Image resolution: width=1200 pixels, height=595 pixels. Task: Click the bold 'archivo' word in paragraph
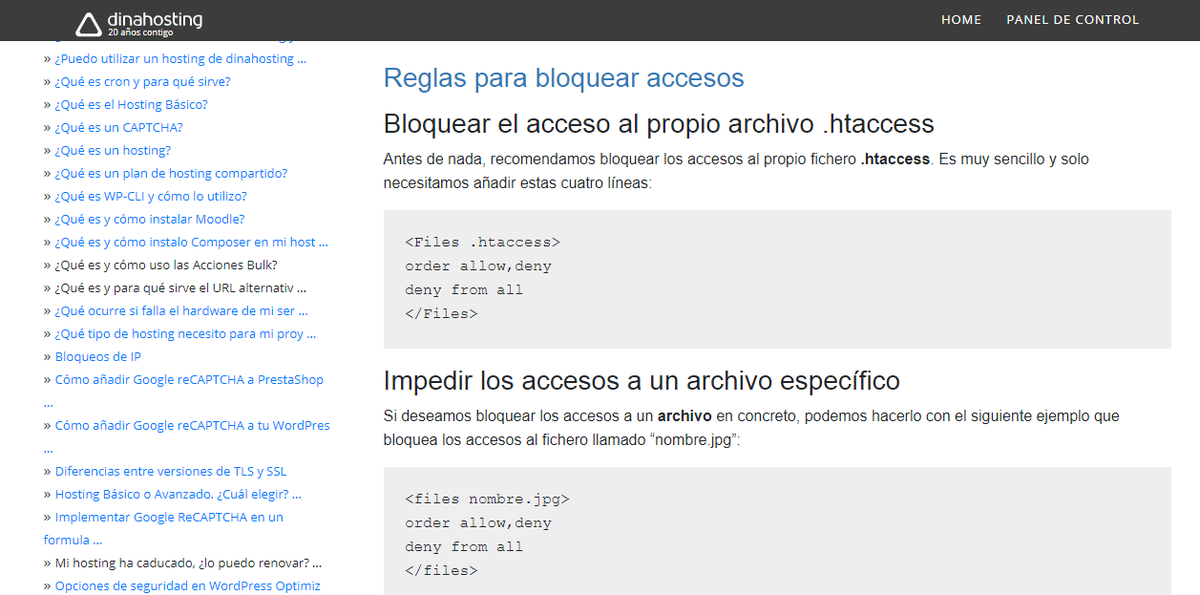click(x=683, y=416)
